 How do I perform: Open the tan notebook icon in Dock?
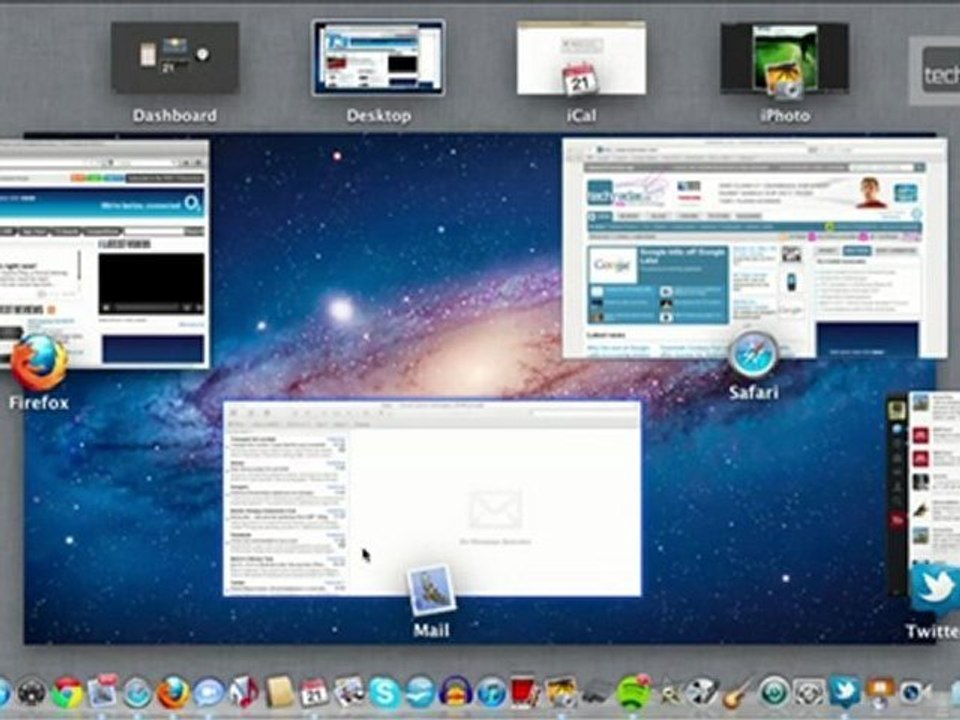tap(279, 692)
